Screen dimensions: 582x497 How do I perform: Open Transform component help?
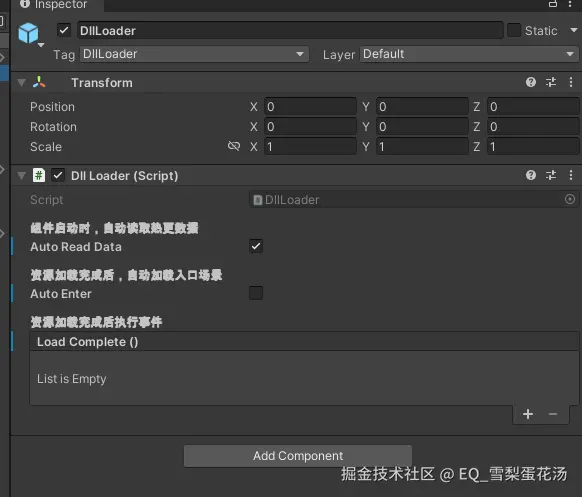531,82
